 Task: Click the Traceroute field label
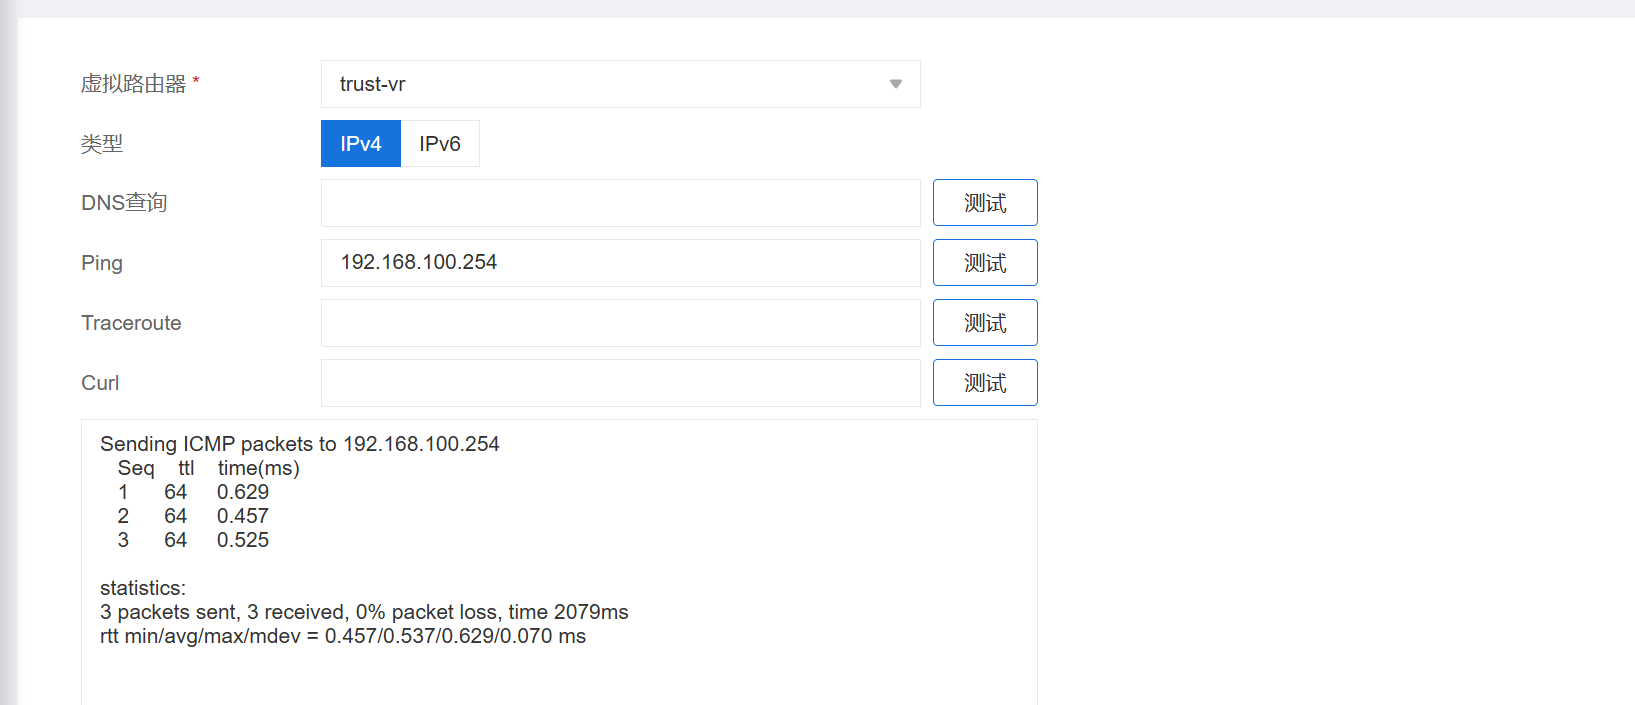click(131, 323)
